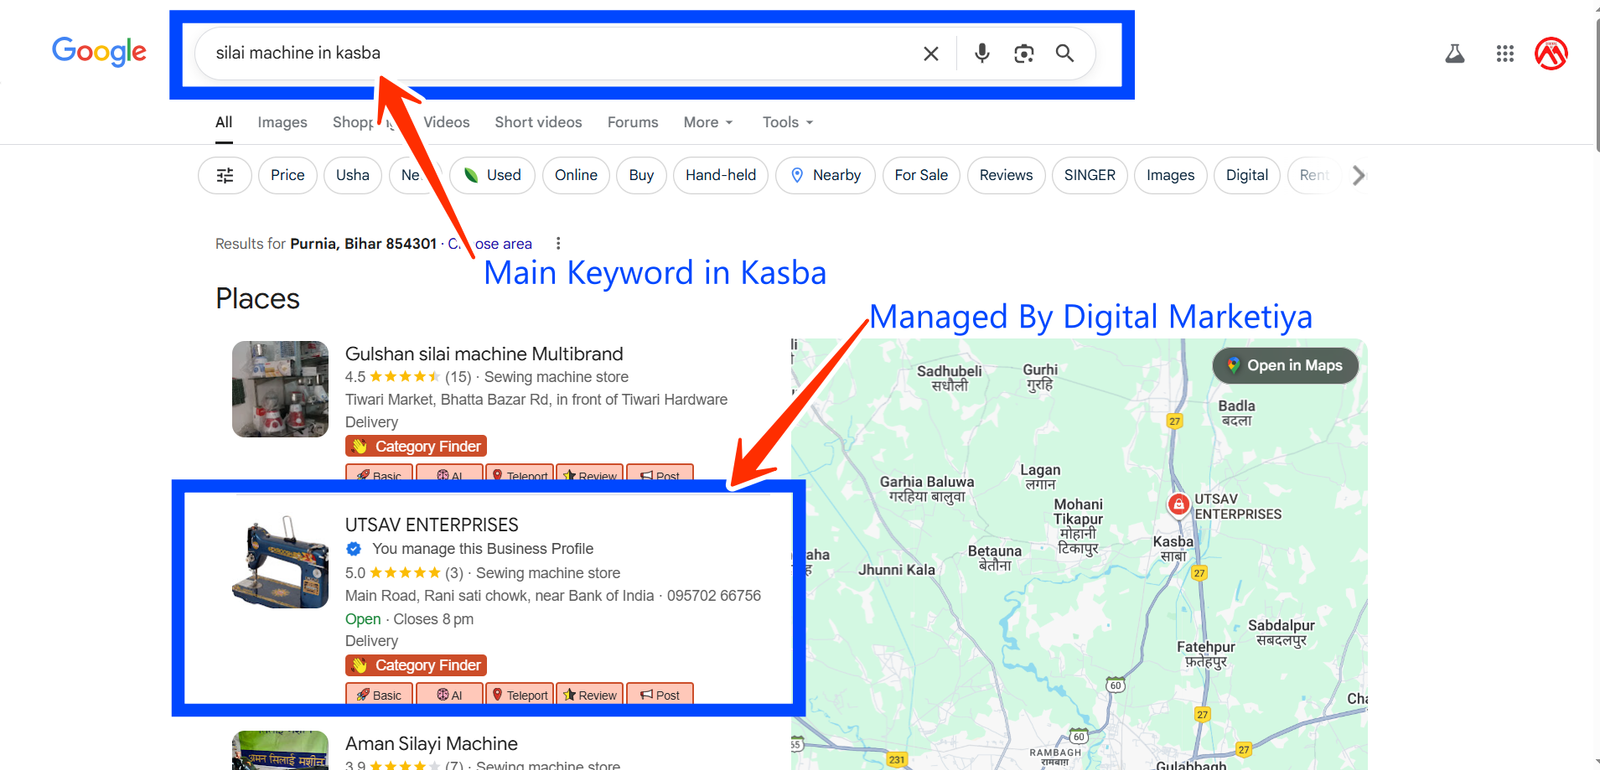Image resolution: width=1600 pixels, height=770 pixels.
Task: Switch to the Images tab
Action: click(282, 122)
